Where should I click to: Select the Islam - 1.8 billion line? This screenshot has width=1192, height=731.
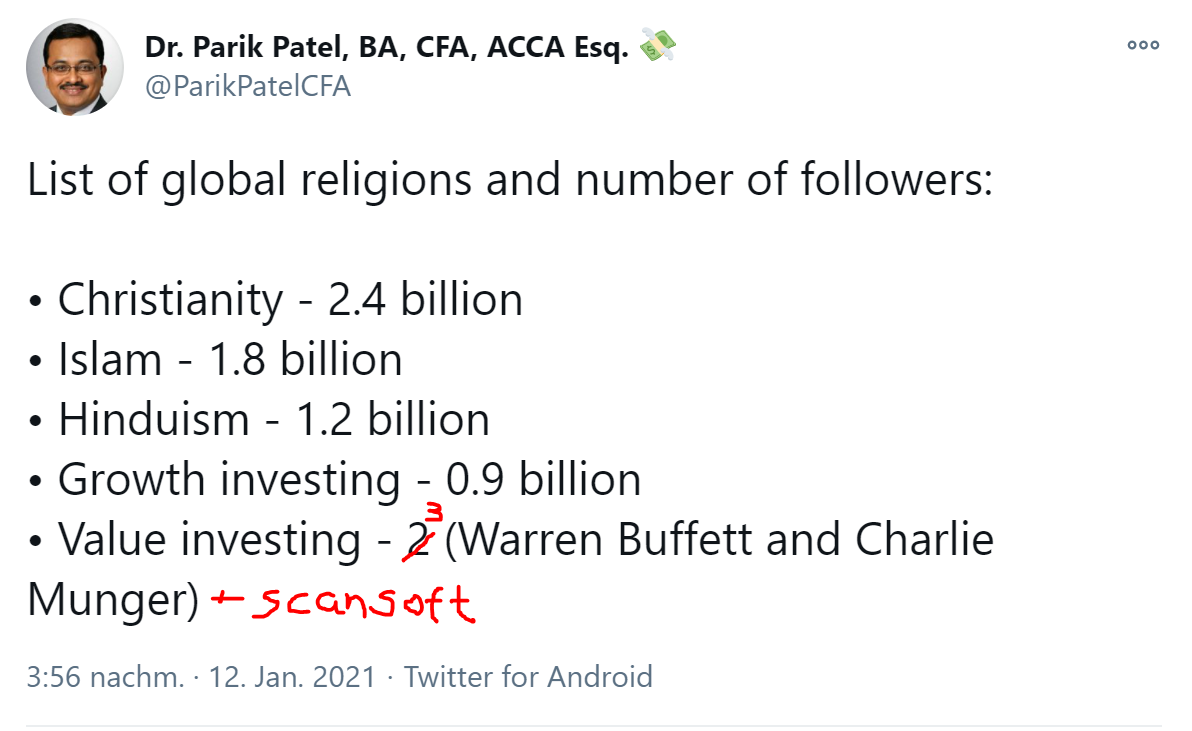pos(230,360)
